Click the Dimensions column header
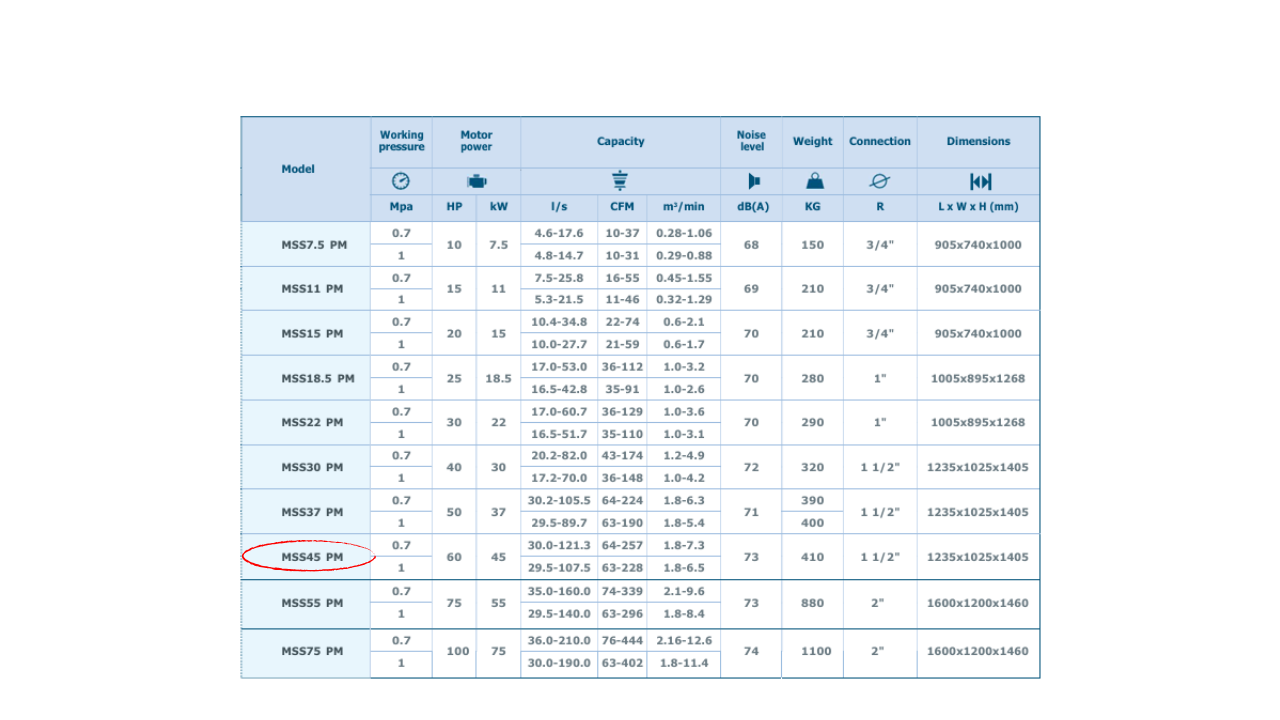The height and width of the screenshot is (720, 1280). pos(978,141)
